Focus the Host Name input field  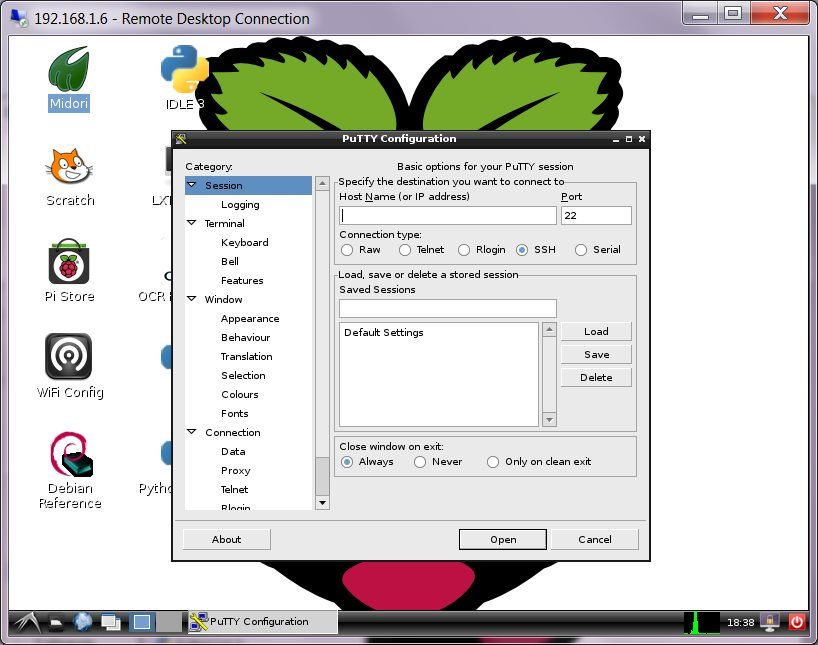click(x=448, y=216)
